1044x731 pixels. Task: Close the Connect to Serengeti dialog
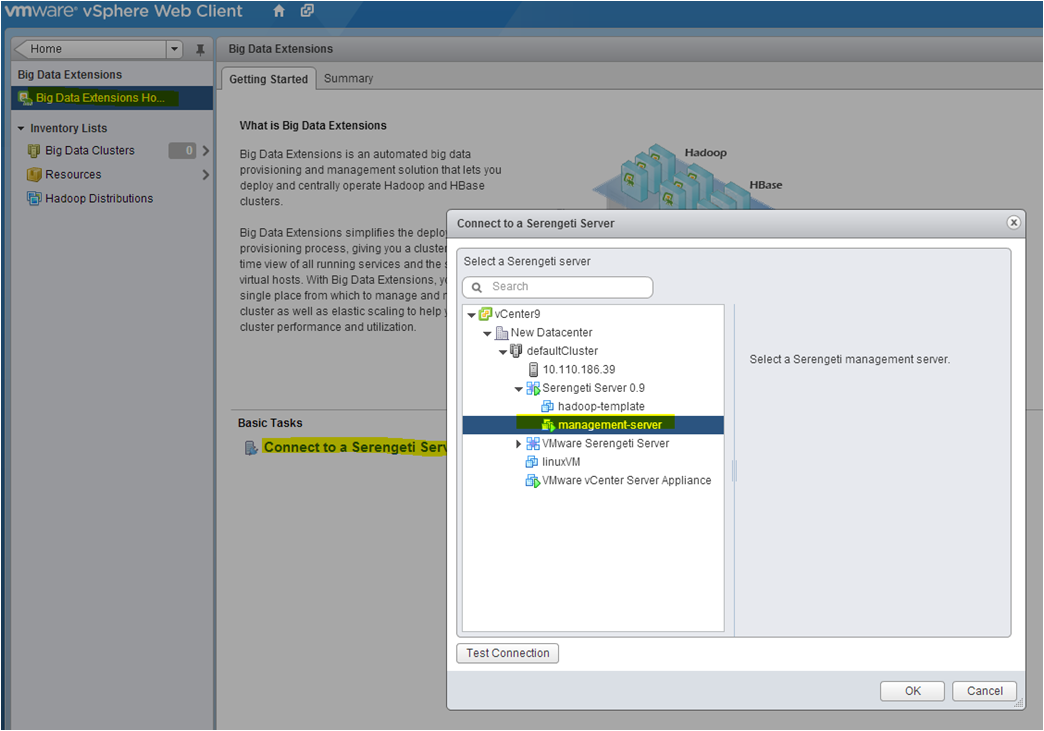1013,222
